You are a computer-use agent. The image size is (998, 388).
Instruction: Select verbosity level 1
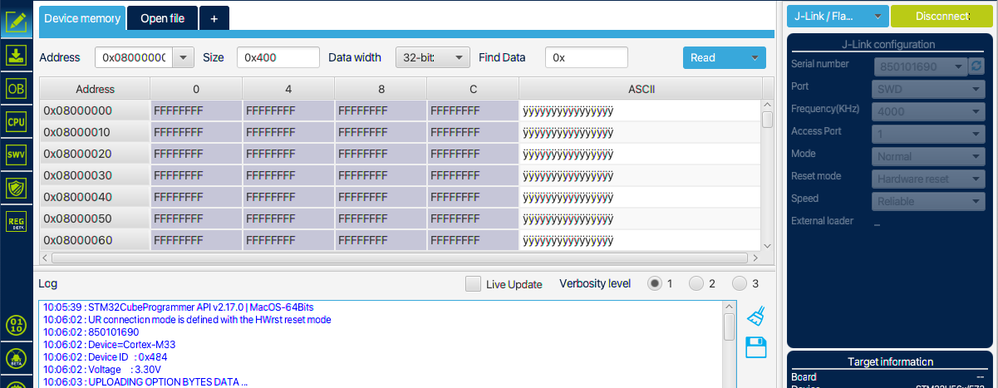point(654,284)
